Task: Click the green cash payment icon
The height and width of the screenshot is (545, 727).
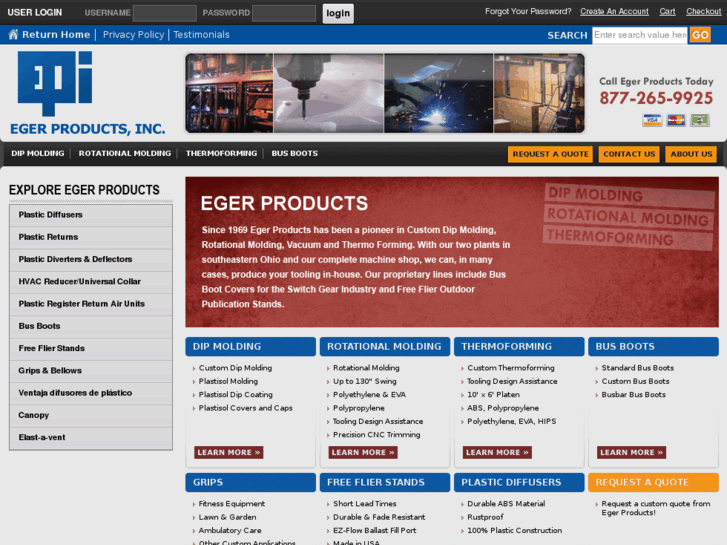Action: (x=700, y=120)
